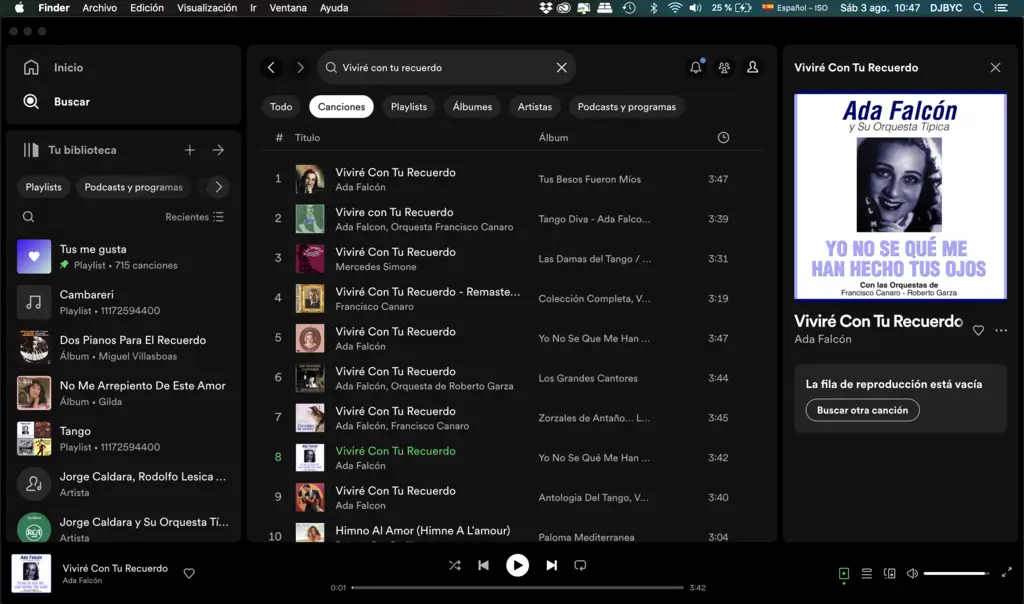Skip to the previous track

click(x=483, y=565)
